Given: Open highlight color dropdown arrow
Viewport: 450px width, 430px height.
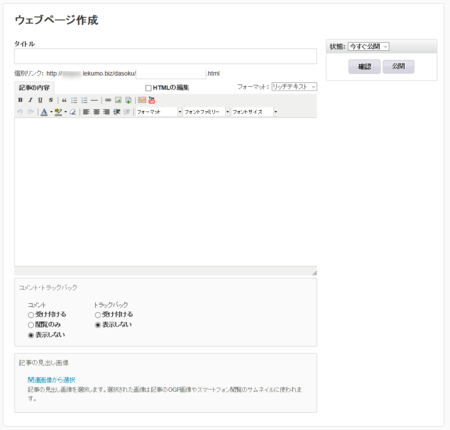Looking at the screenshot, I should point(66,112).
